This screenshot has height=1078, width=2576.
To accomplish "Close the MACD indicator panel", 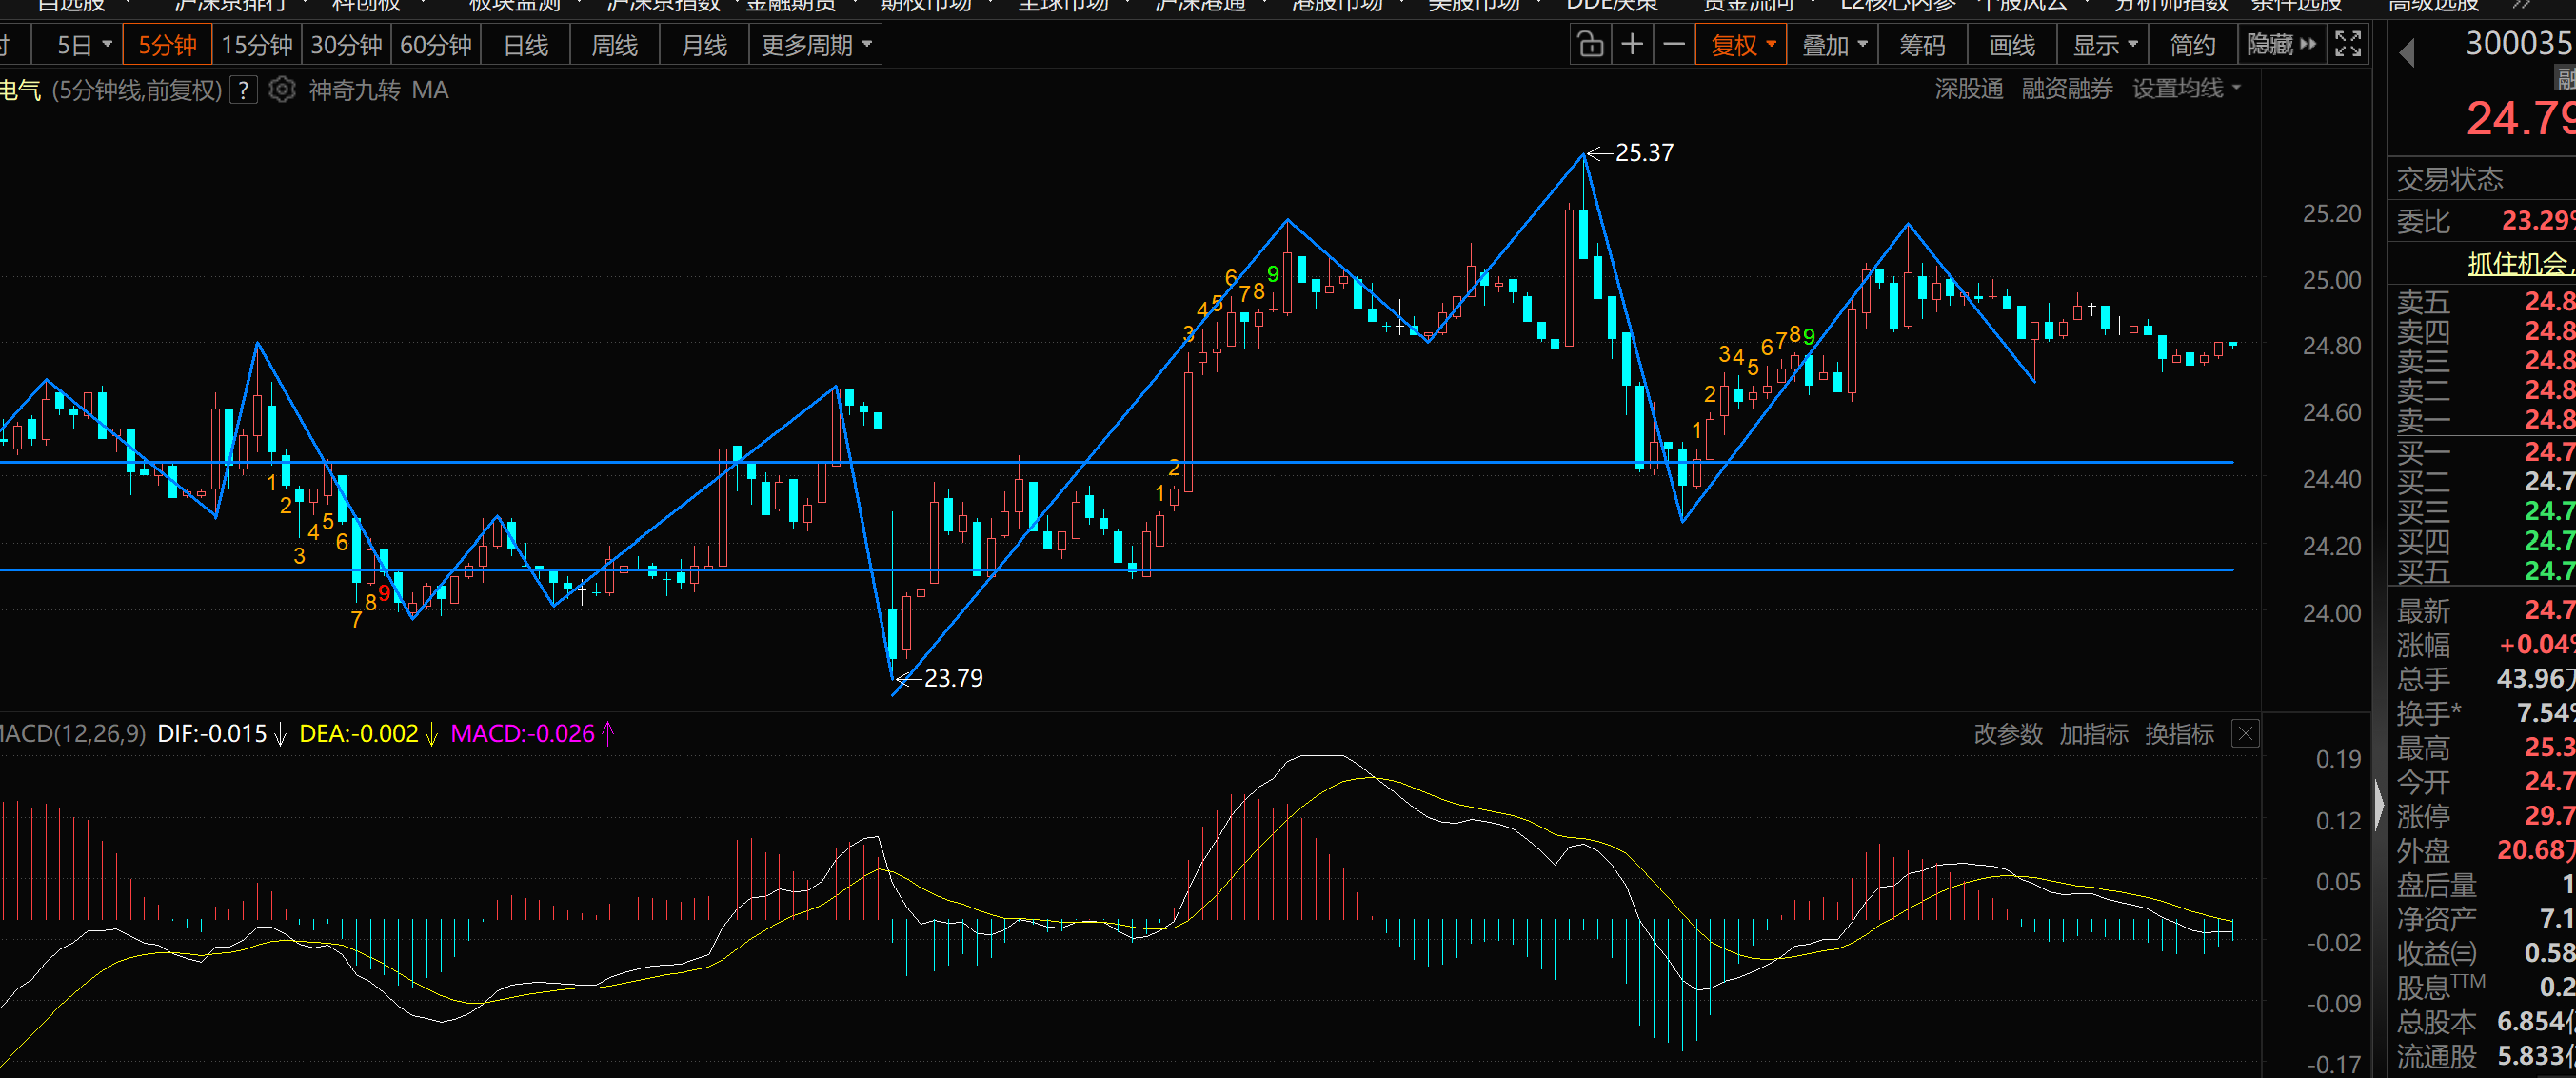I will [2245, 734].
